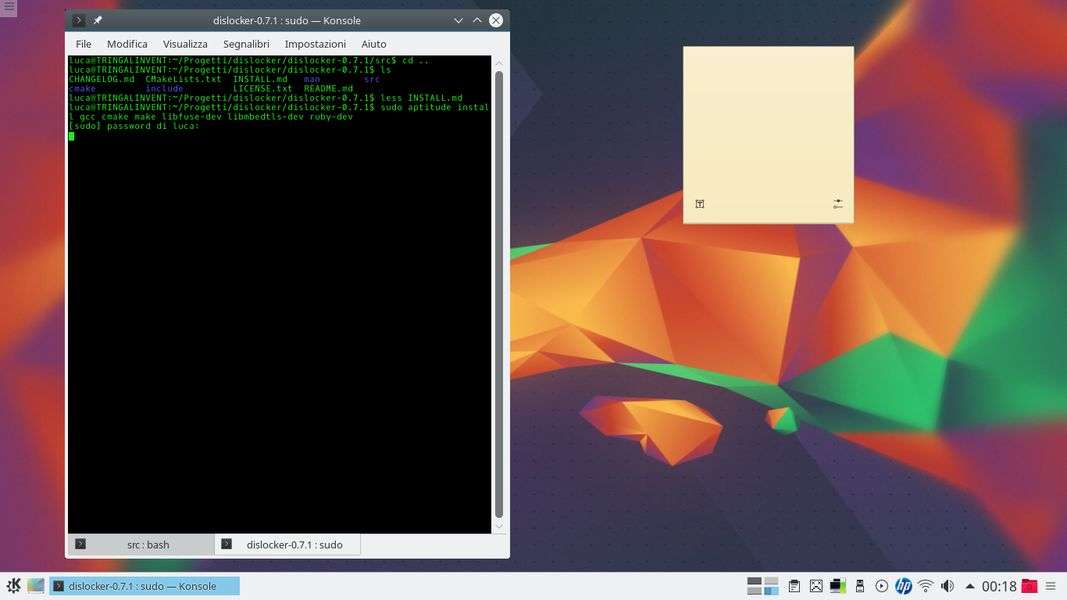This screenshot has height=600, width=1067.
Task: Open the Impostazioni menu
Action: (x=315, y=44)
